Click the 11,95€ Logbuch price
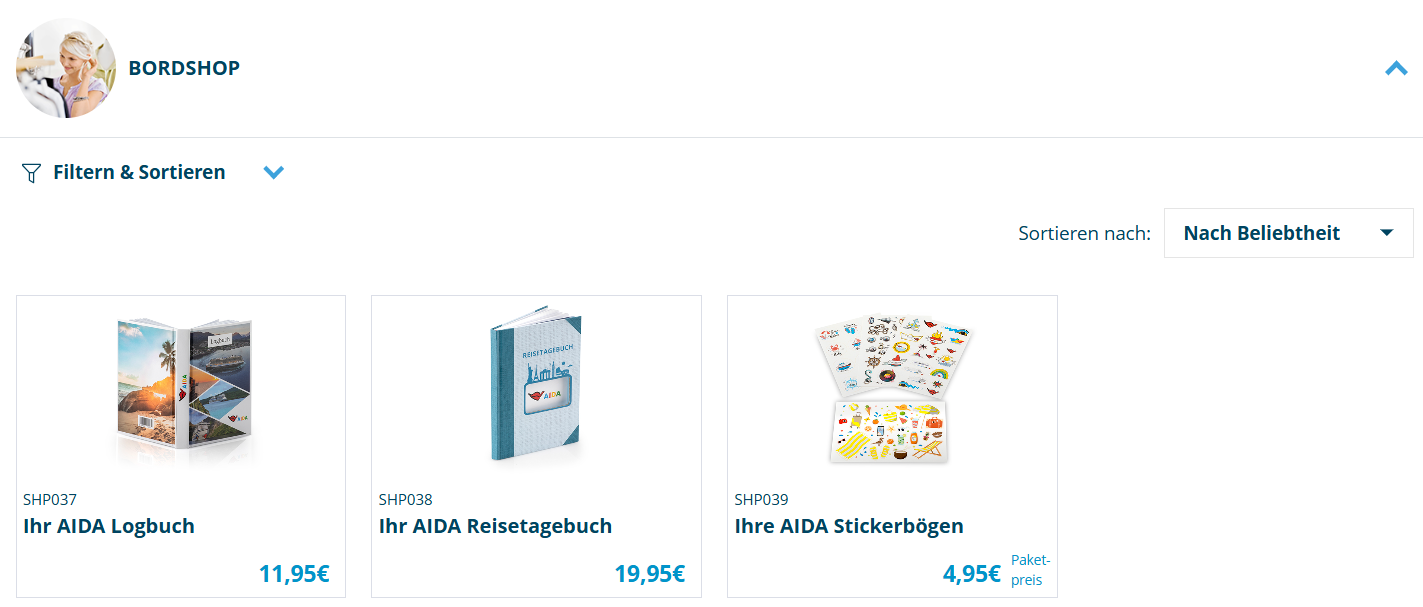This screenshot has height=607, width=1423. point(294,574)
